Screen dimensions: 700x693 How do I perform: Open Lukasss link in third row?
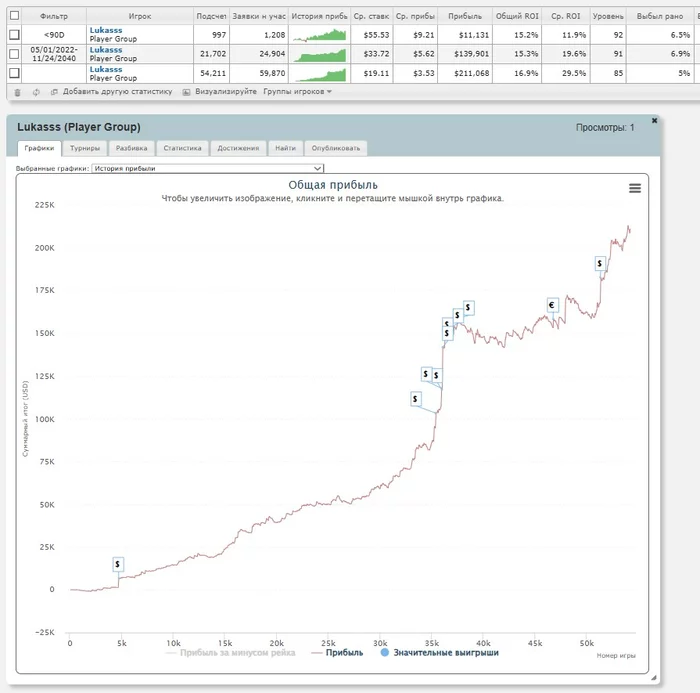[106, 70]
